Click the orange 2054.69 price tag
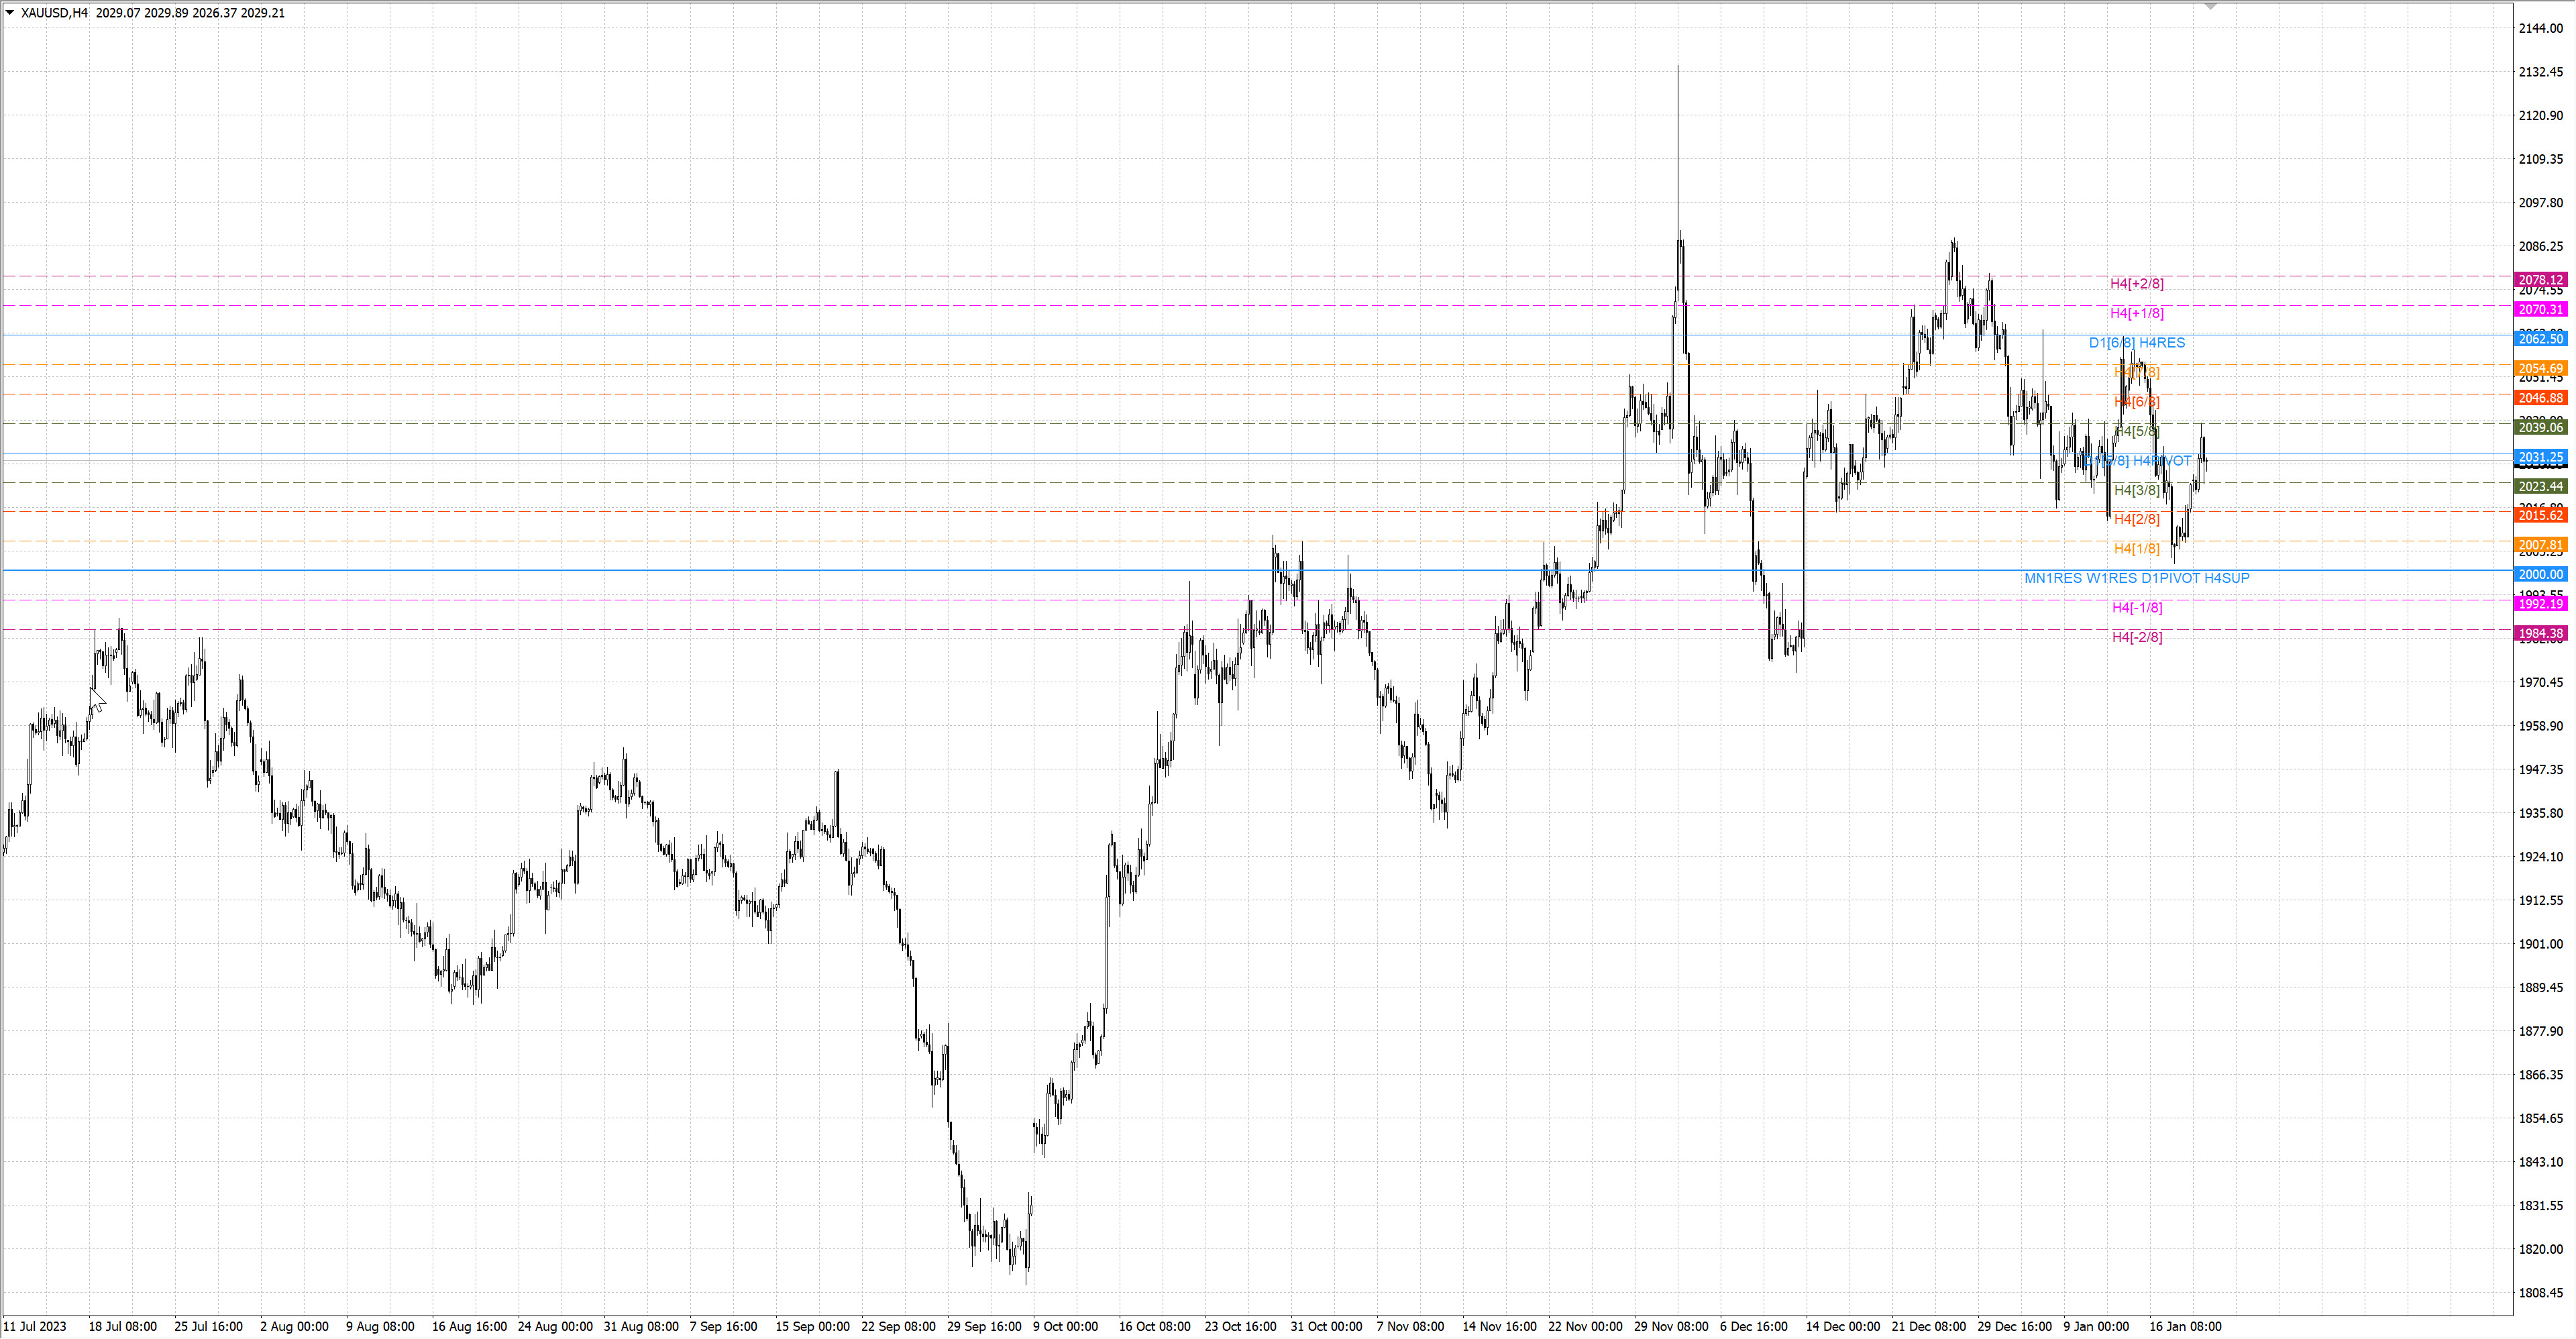The width and height of the screenshot is (2576, 1339). (2540, 368)
